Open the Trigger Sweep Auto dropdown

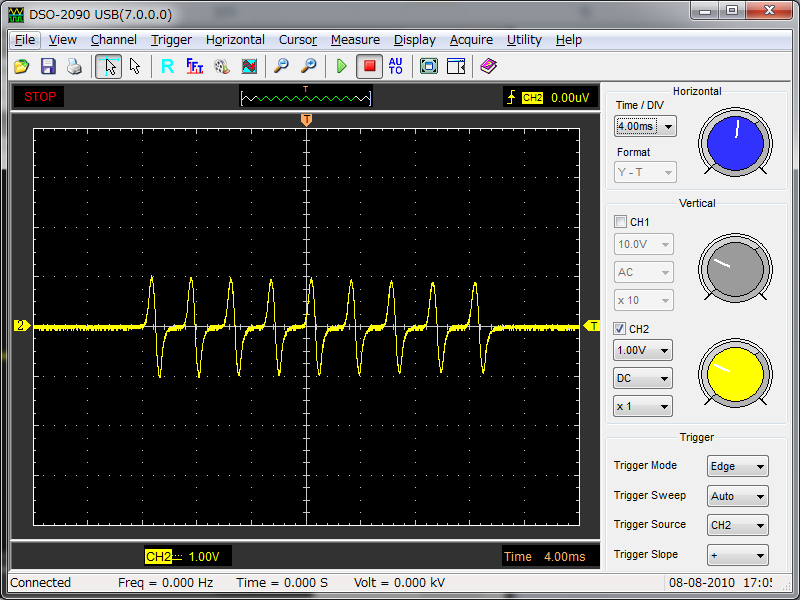tap(738, 496)
